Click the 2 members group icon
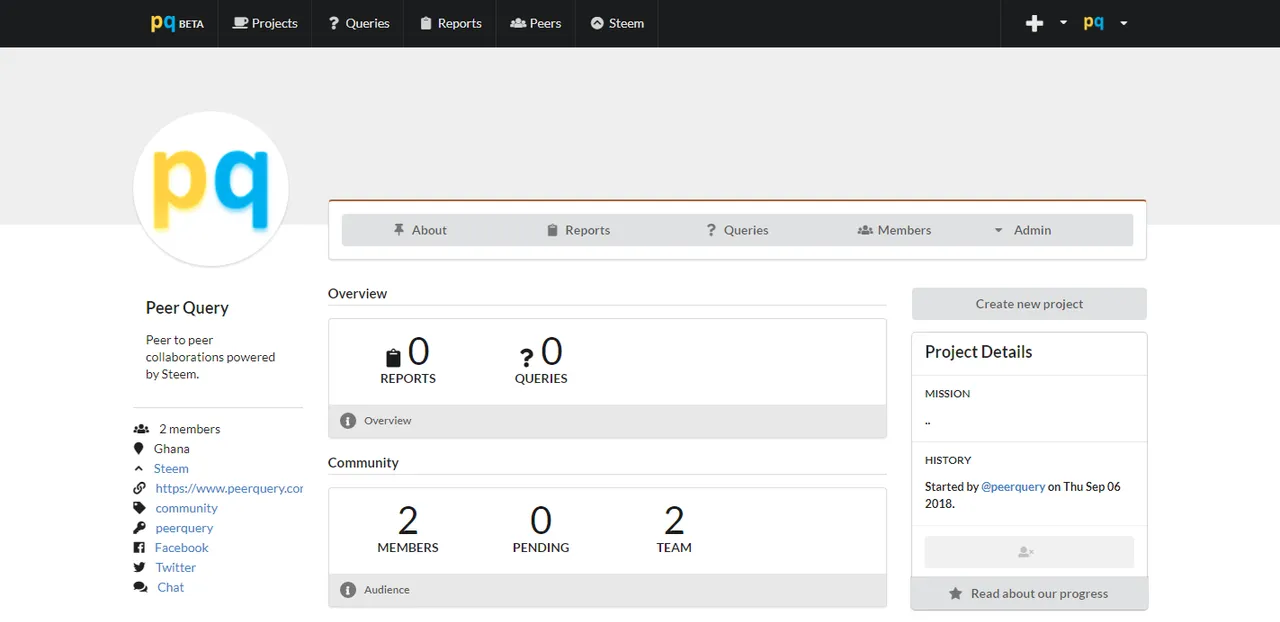1280x622 pixels. [141, 429]
